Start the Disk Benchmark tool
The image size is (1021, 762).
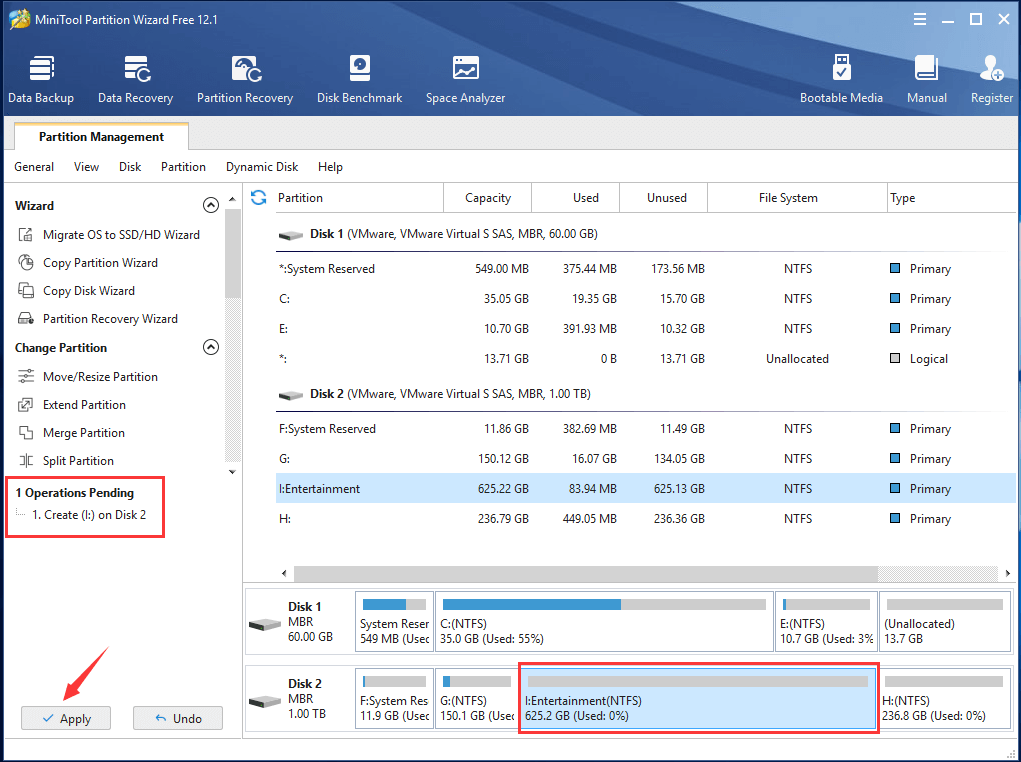[x=359, y=79]
